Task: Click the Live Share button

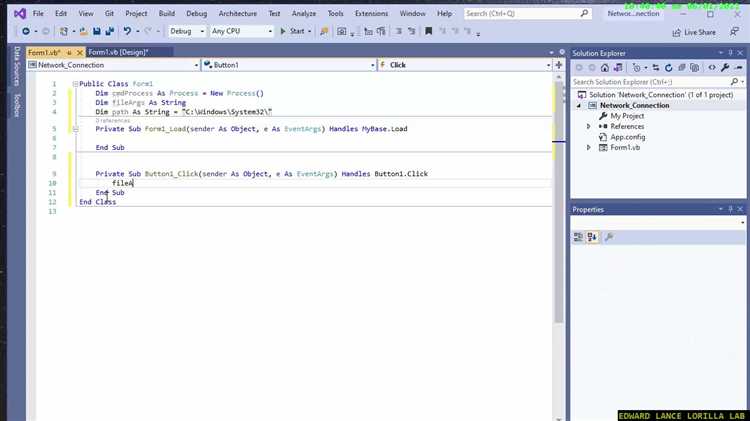Action: [x=694, y=33]
